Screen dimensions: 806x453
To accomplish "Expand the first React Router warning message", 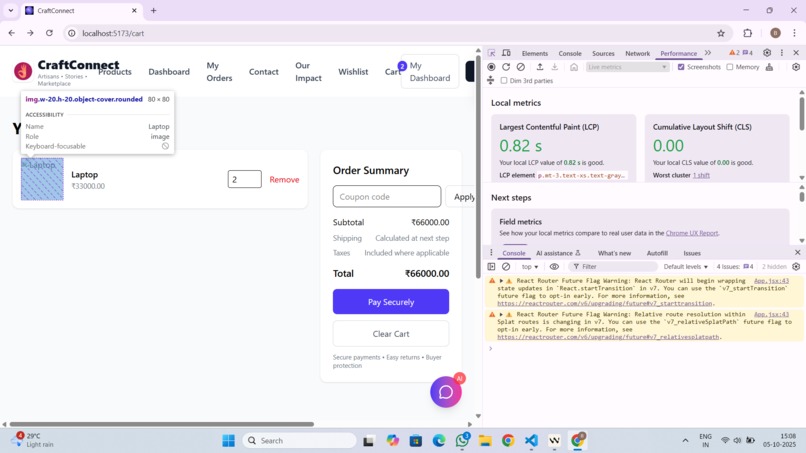I will click(501, 281).
